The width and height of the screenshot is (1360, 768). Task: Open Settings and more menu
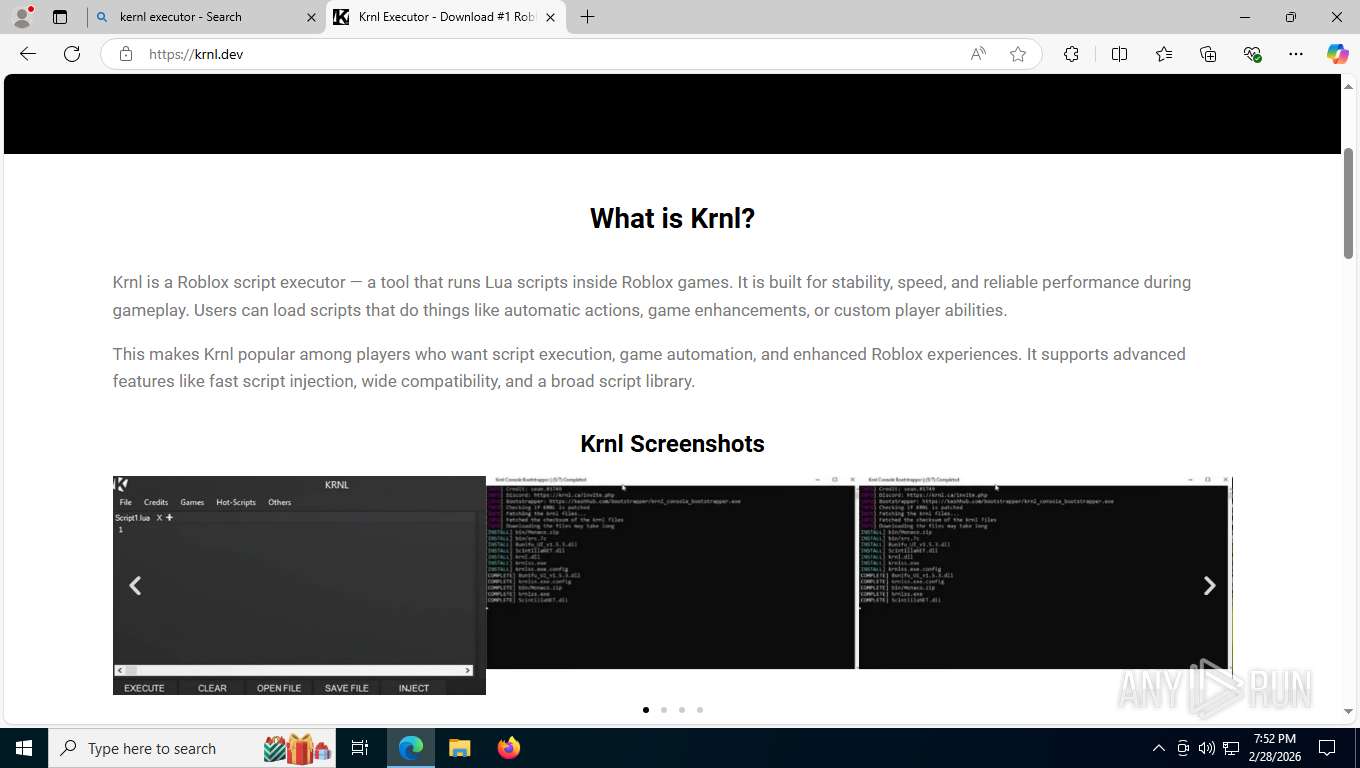tap(1296, 54)
